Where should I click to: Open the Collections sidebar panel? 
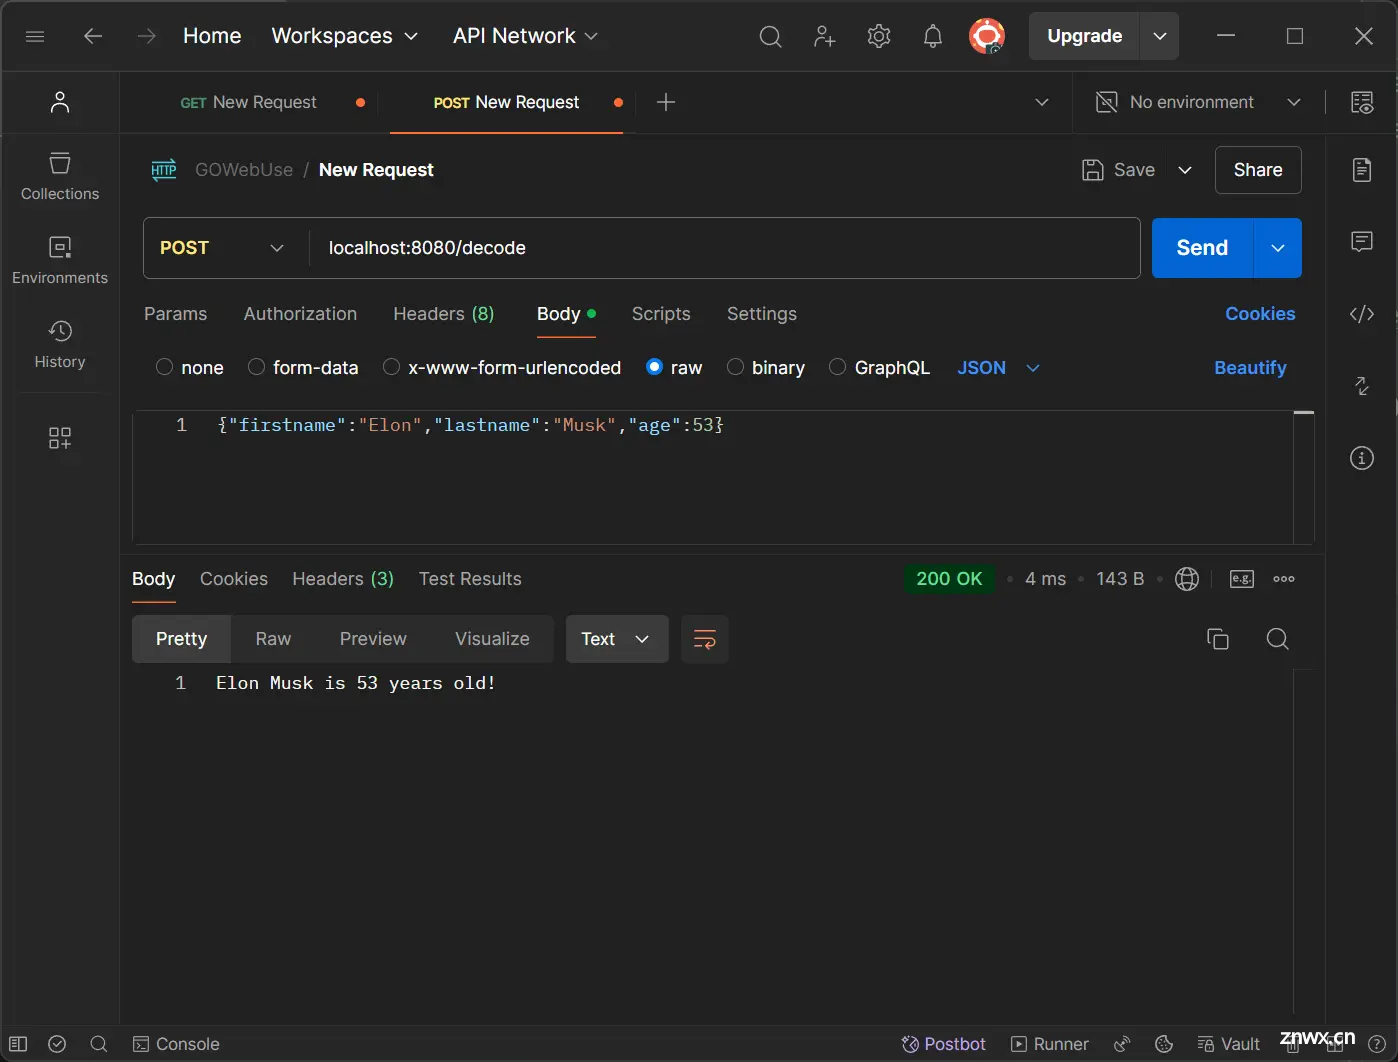pos(60,177)
